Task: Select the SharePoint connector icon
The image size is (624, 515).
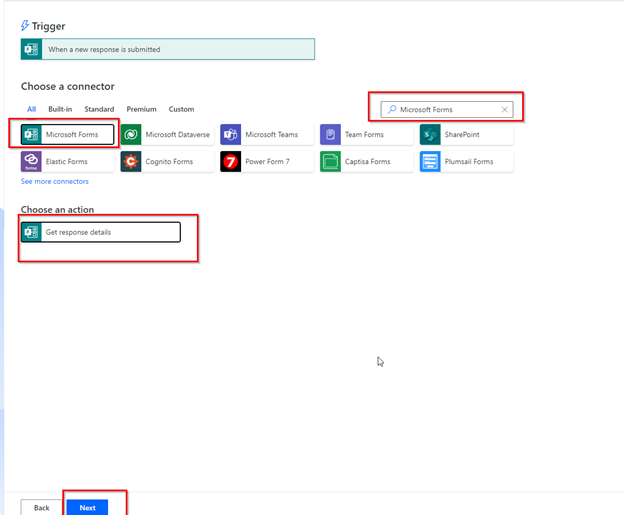Action: 430,135
